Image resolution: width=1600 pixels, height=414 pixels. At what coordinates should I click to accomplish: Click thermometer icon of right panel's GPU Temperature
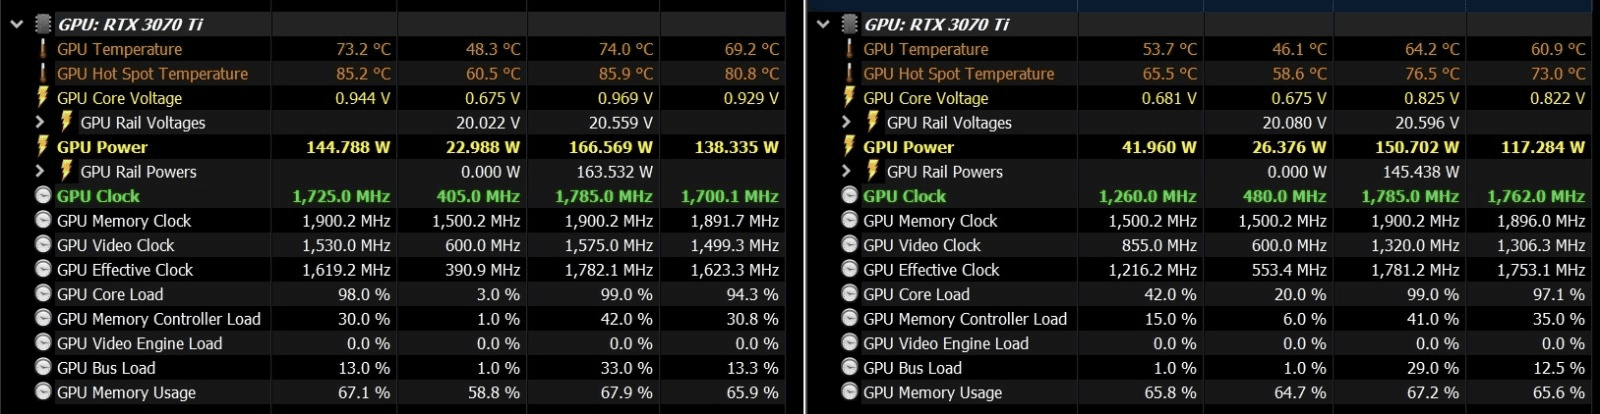[x=850, y=49]
